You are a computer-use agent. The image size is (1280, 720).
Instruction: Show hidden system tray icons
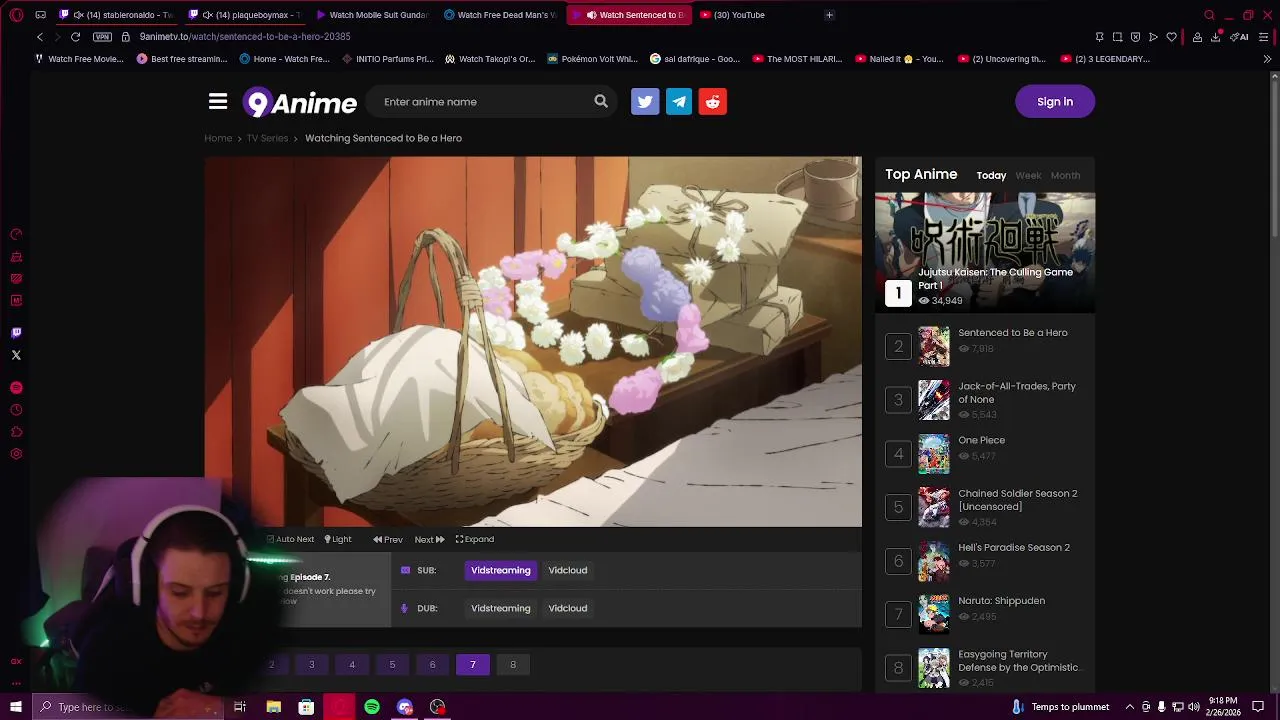pos(1129,707)
